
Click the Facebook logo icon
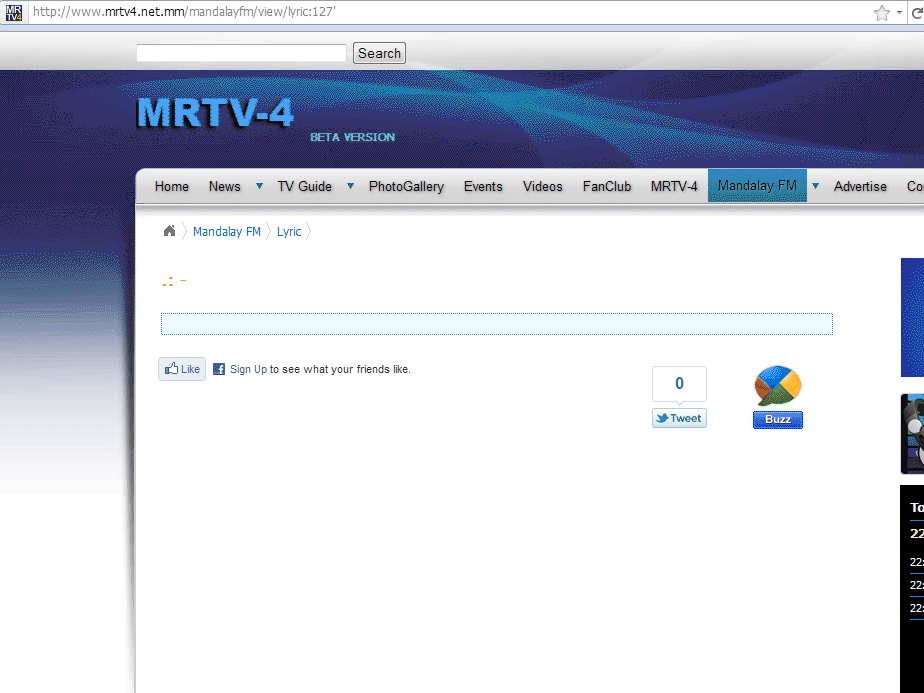pyautogui.click(x=219, y=369)
